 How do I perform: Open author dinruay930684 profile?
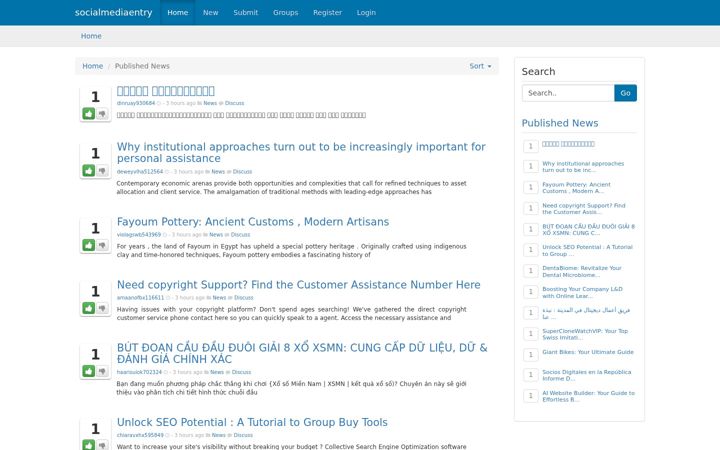(x=136, y=103)
